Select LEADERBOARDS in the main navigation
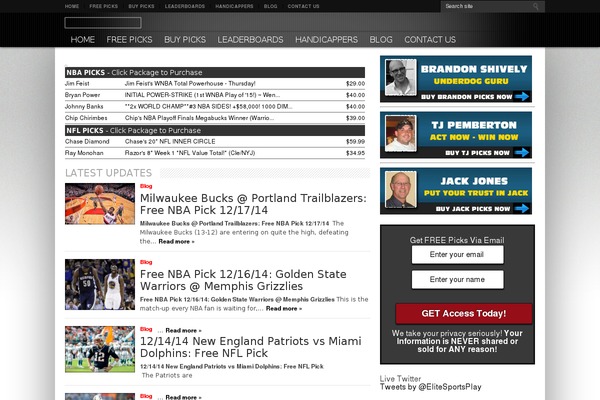 [x=250, y=39]
